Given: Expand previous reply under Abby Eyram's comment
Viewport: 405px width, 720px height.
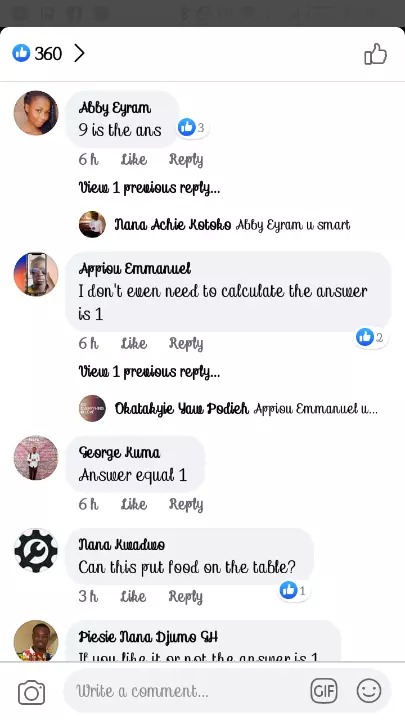Looking at the screenshot, I should point(149,187).
